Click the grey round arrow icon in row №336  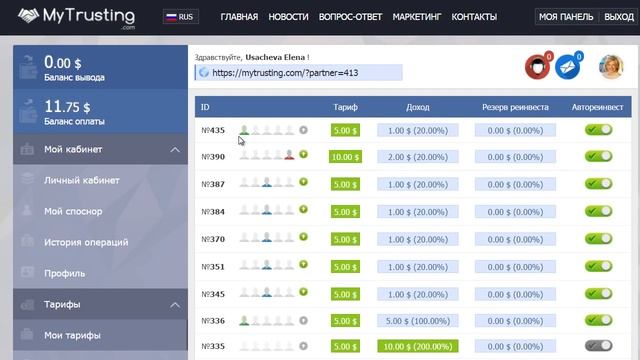tap(303, 320)
